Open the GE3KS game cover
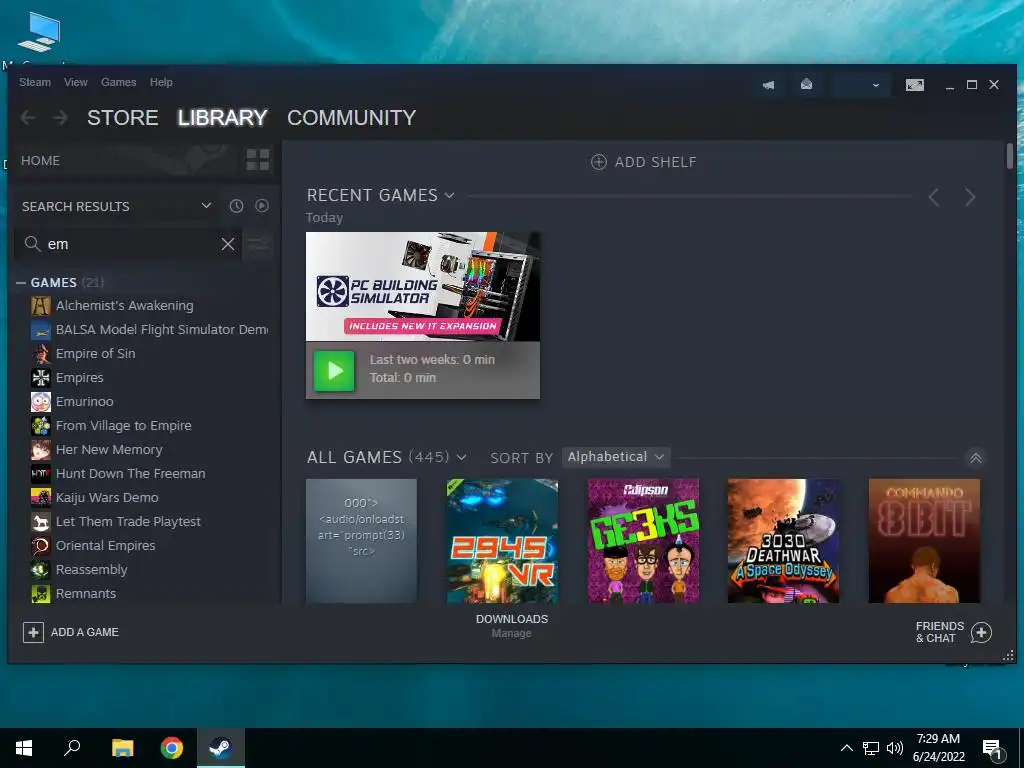The height and width of the screenshot is (768, 1024). (643, 541)
